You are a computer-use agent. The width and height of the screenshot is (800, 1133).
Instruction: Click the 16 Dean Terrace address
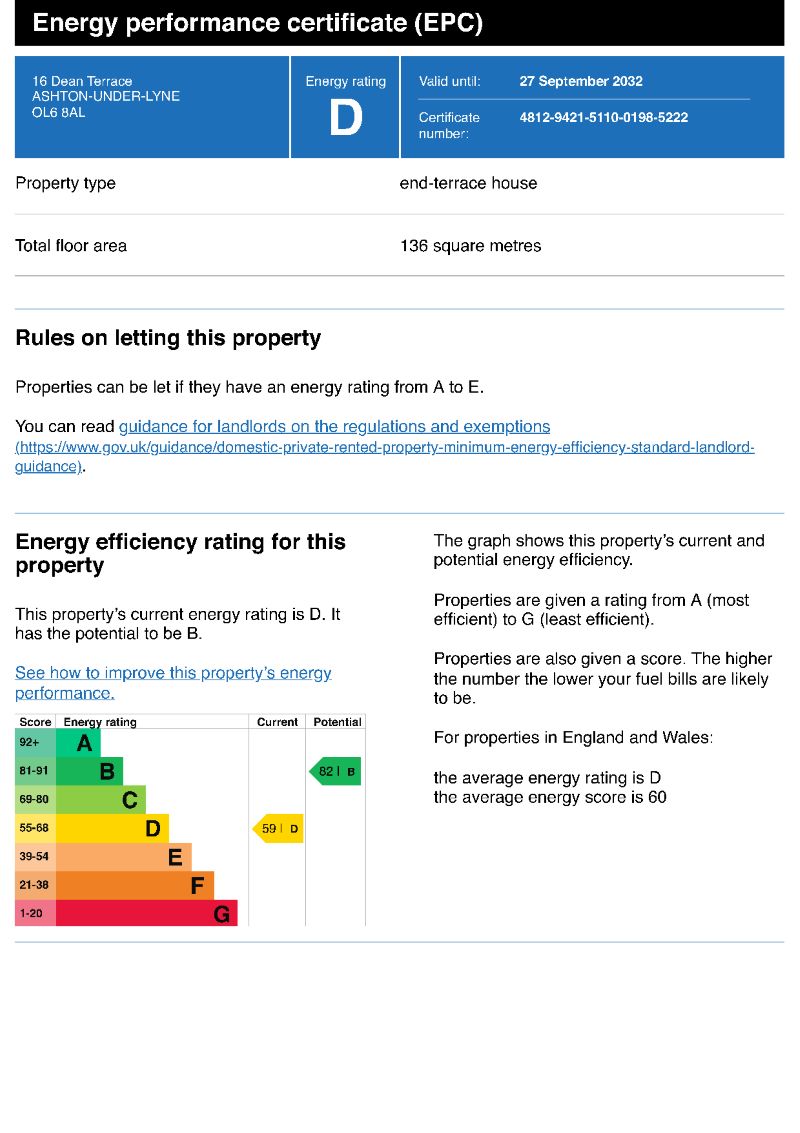tap(82, 81)
